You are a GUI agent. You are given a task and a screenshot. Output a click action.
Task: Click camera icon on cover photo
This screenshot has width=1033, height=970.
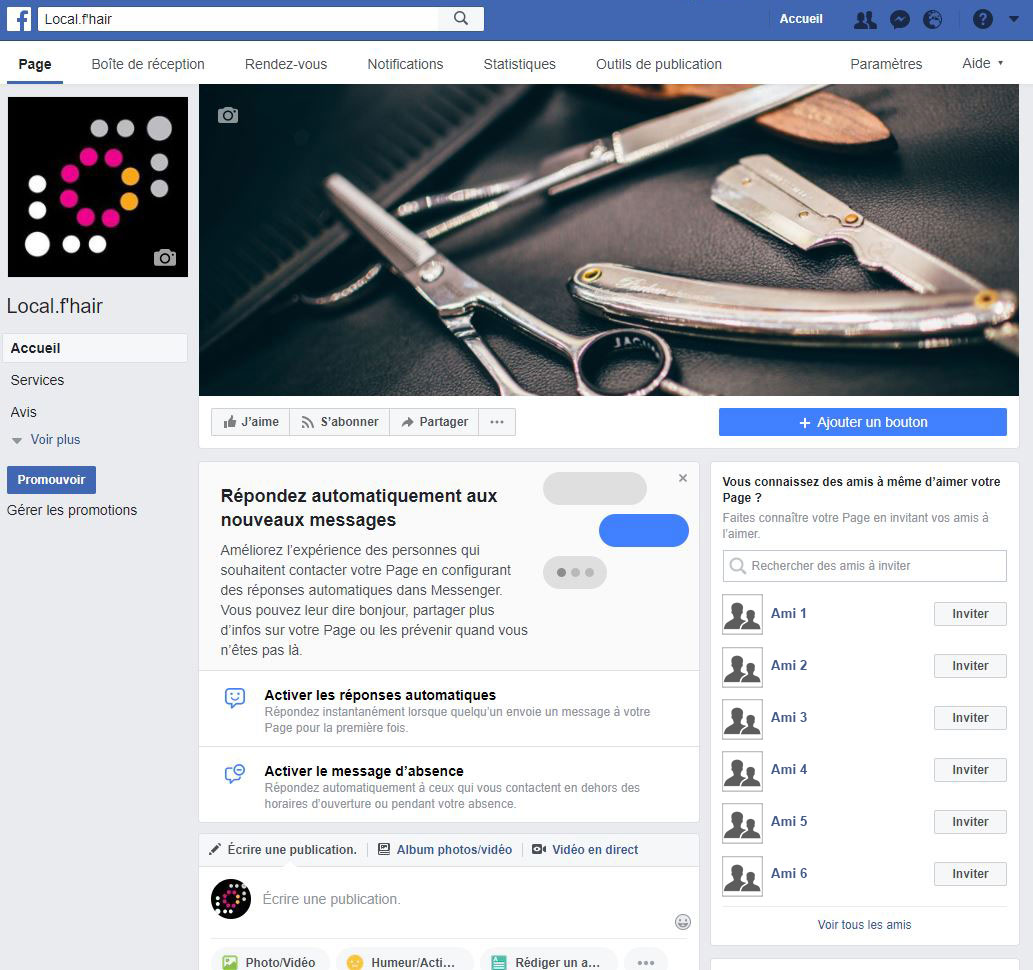(x=228, y=115)
